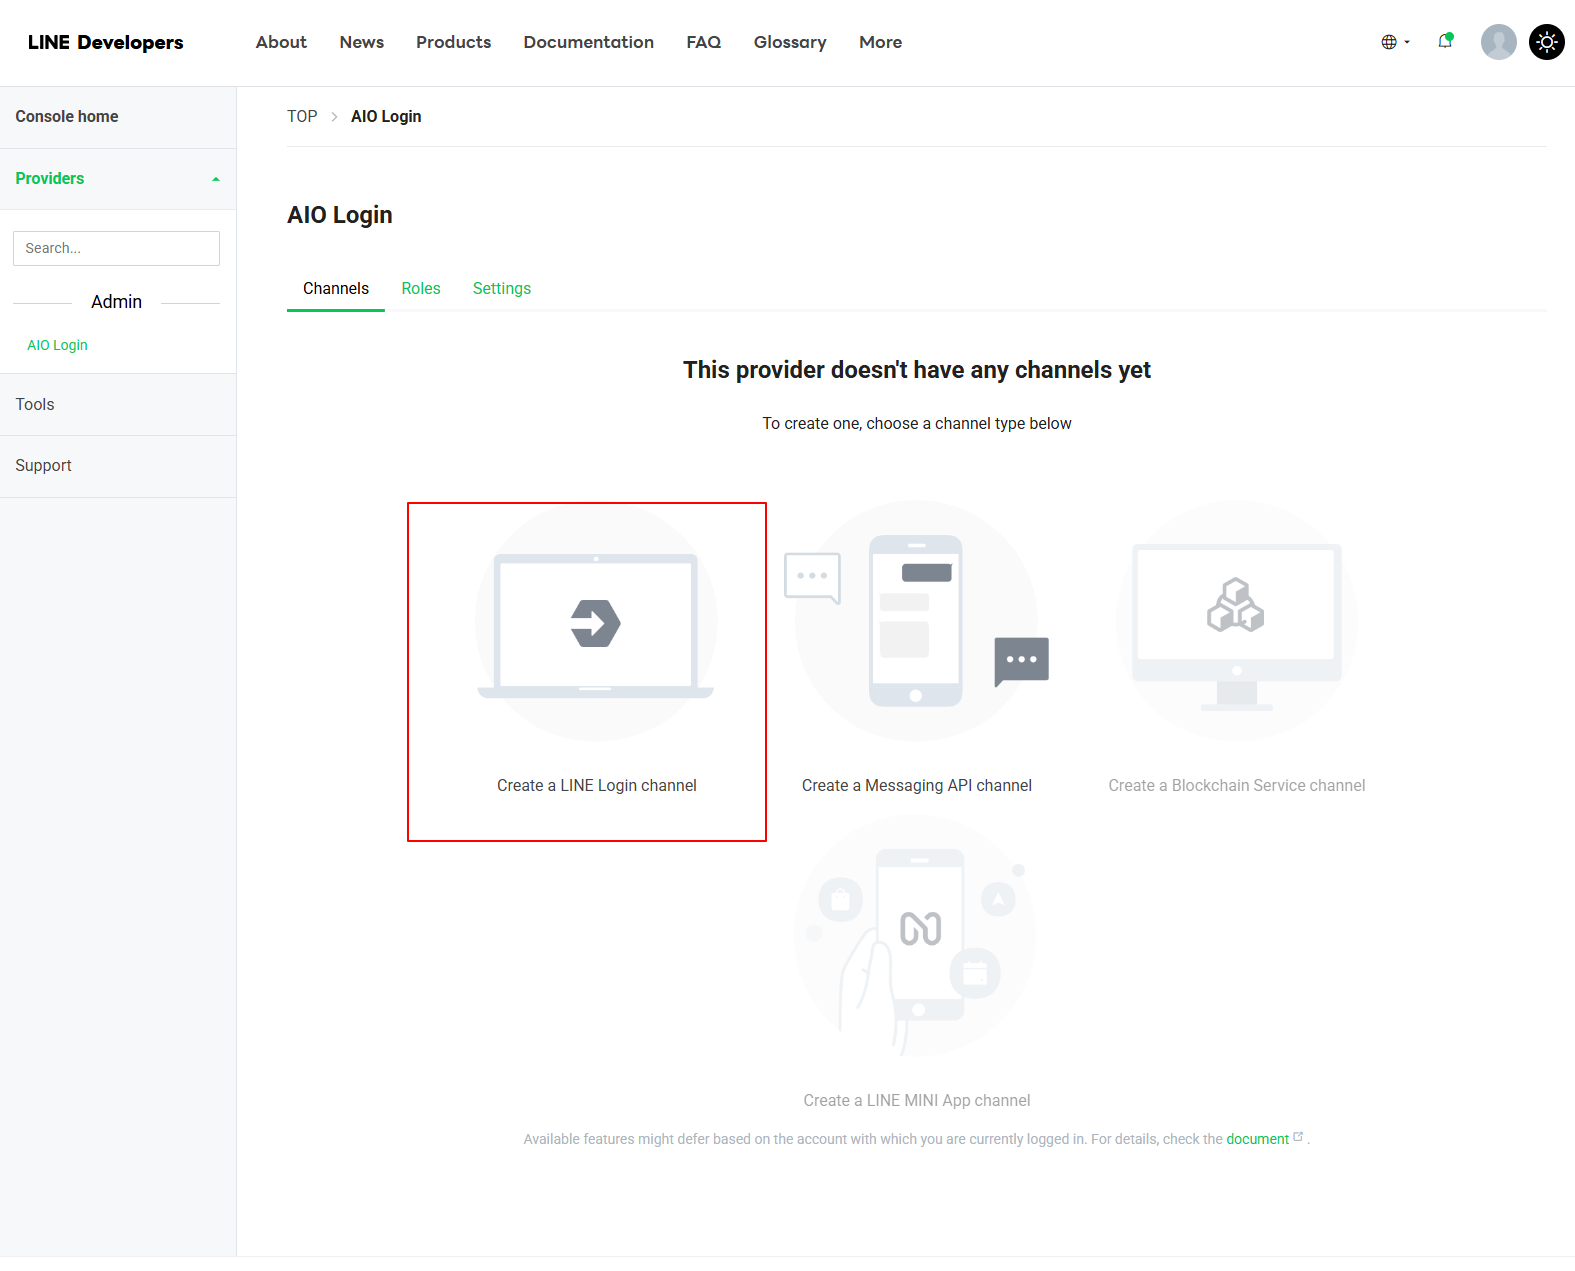The image size is (1575, 1271).
Task: Go to TOP in breadcrumb
Action: [x=302, y=116]
